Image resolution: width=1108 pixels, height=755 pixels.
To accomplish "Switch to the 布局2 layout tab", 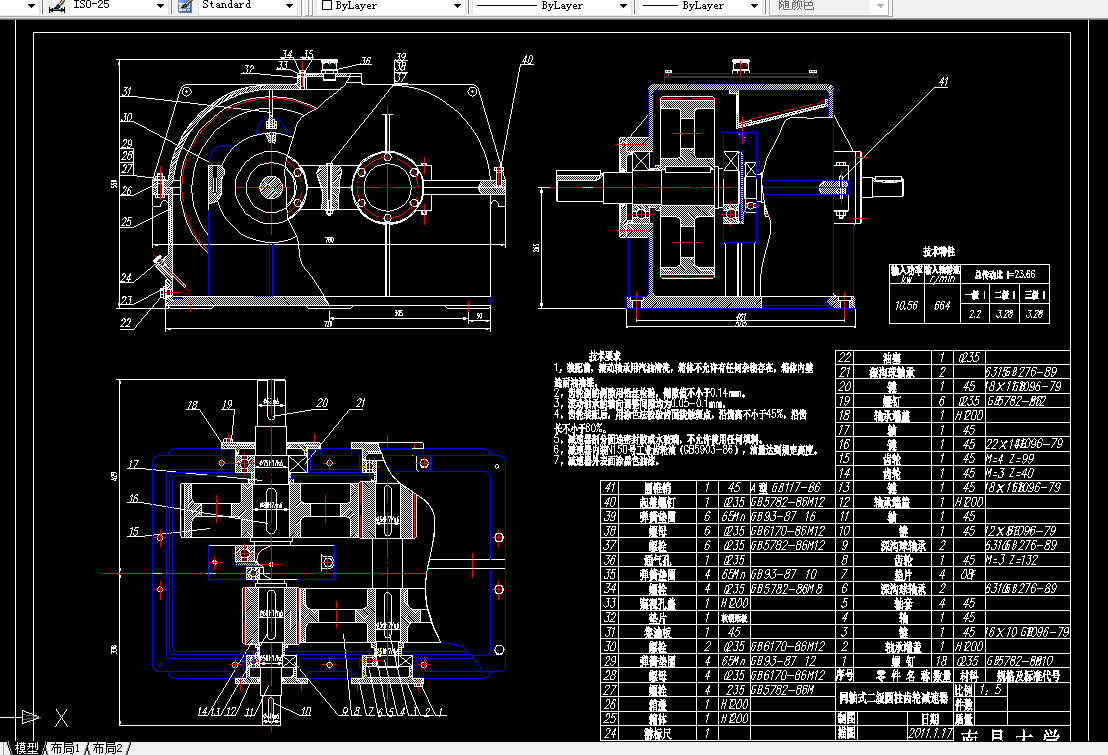I will (x=108, y=748).
